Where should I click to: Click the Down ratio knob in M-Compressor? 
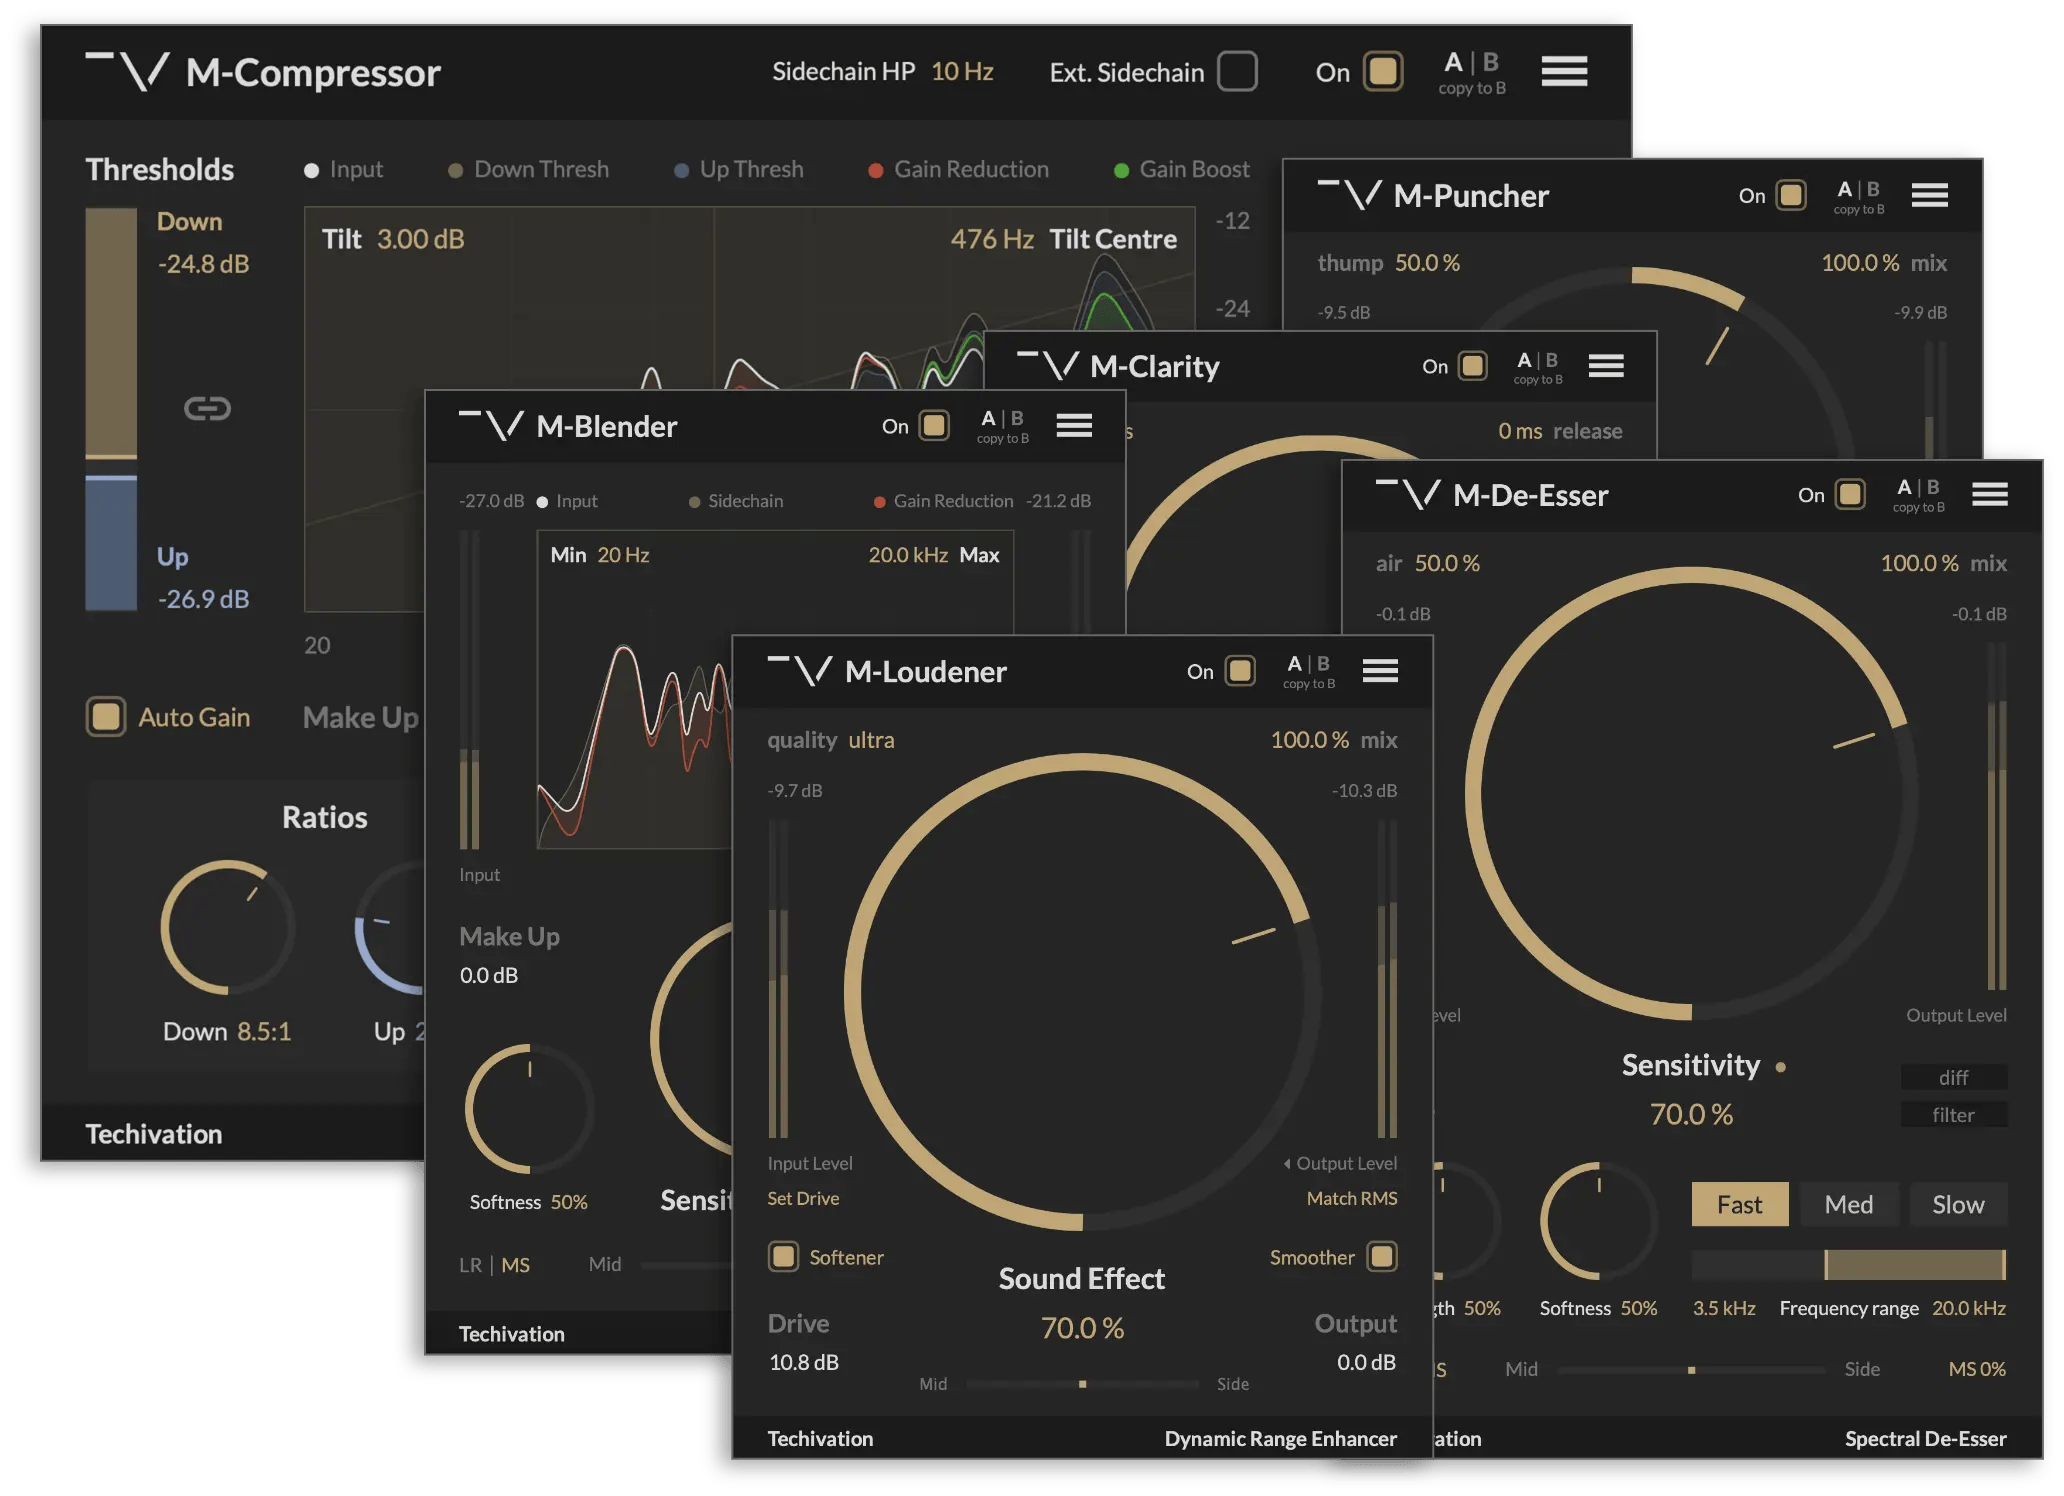(228, 927)
